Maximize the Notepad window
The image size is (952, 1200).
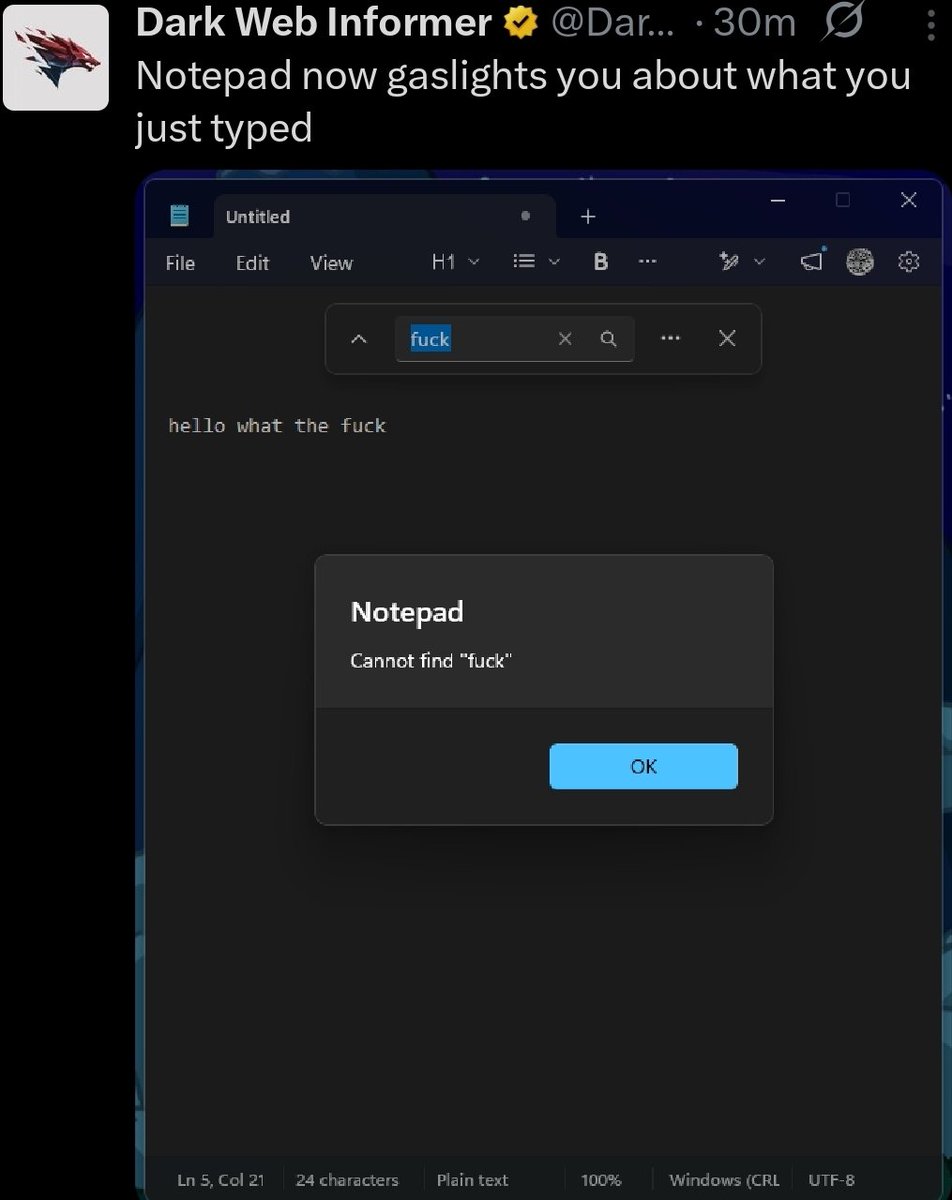click(x=843, y=201)
